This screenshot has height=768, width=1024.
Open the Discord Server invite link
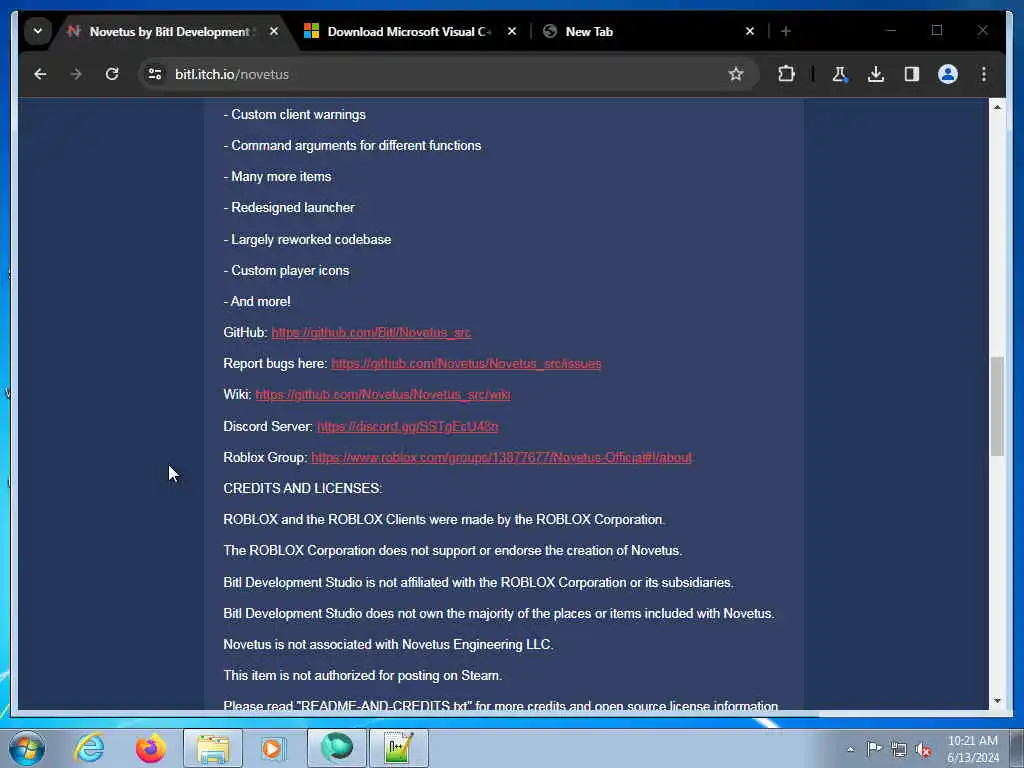click(408, 426)
